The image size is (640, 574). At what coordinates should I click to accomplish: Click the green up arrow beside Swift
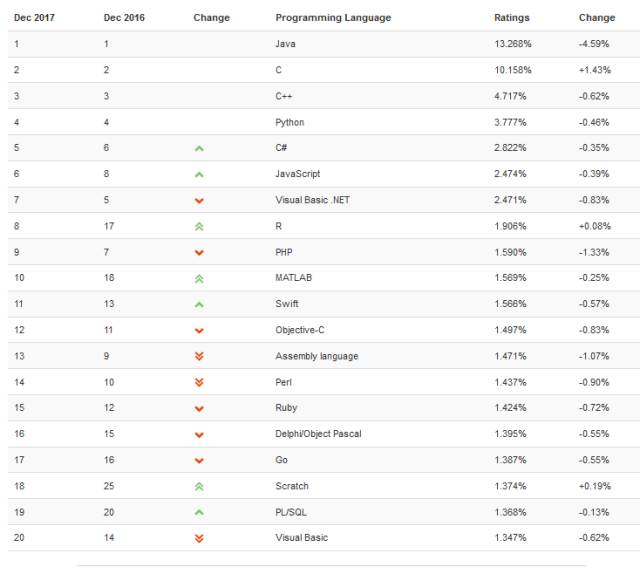[x=199, y=304]
